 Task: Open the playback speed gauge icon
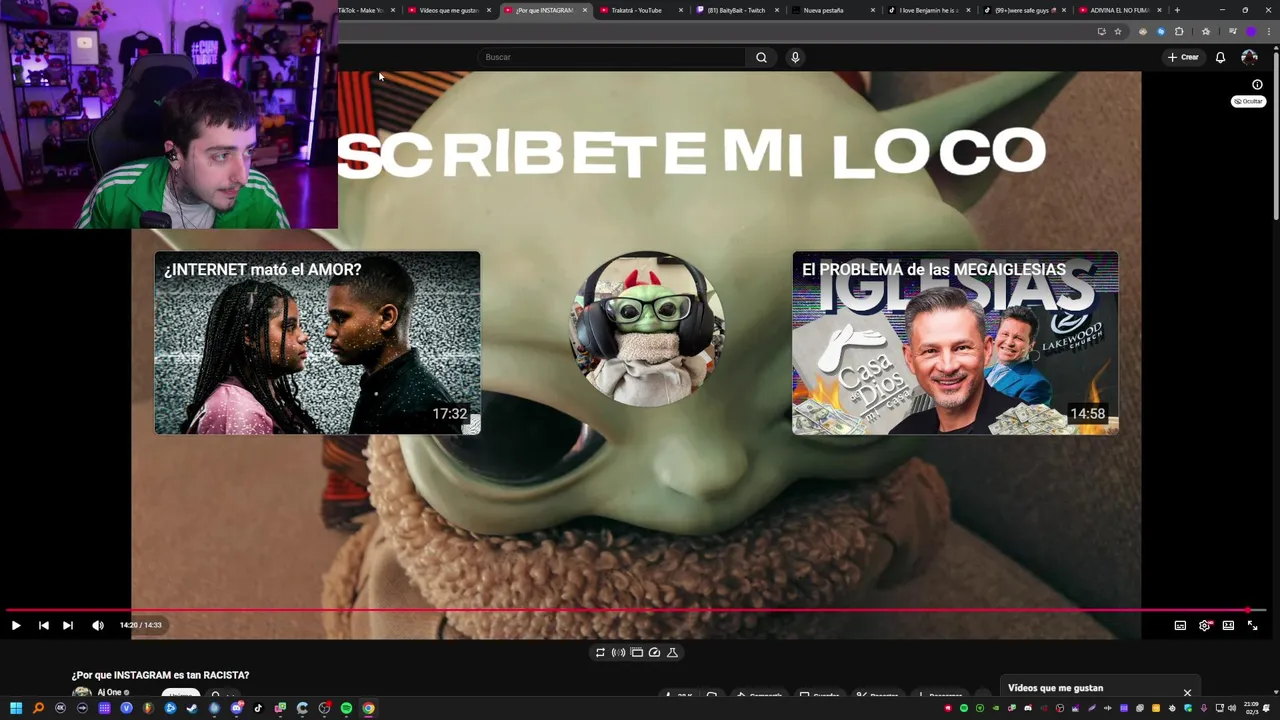[654, 652]
